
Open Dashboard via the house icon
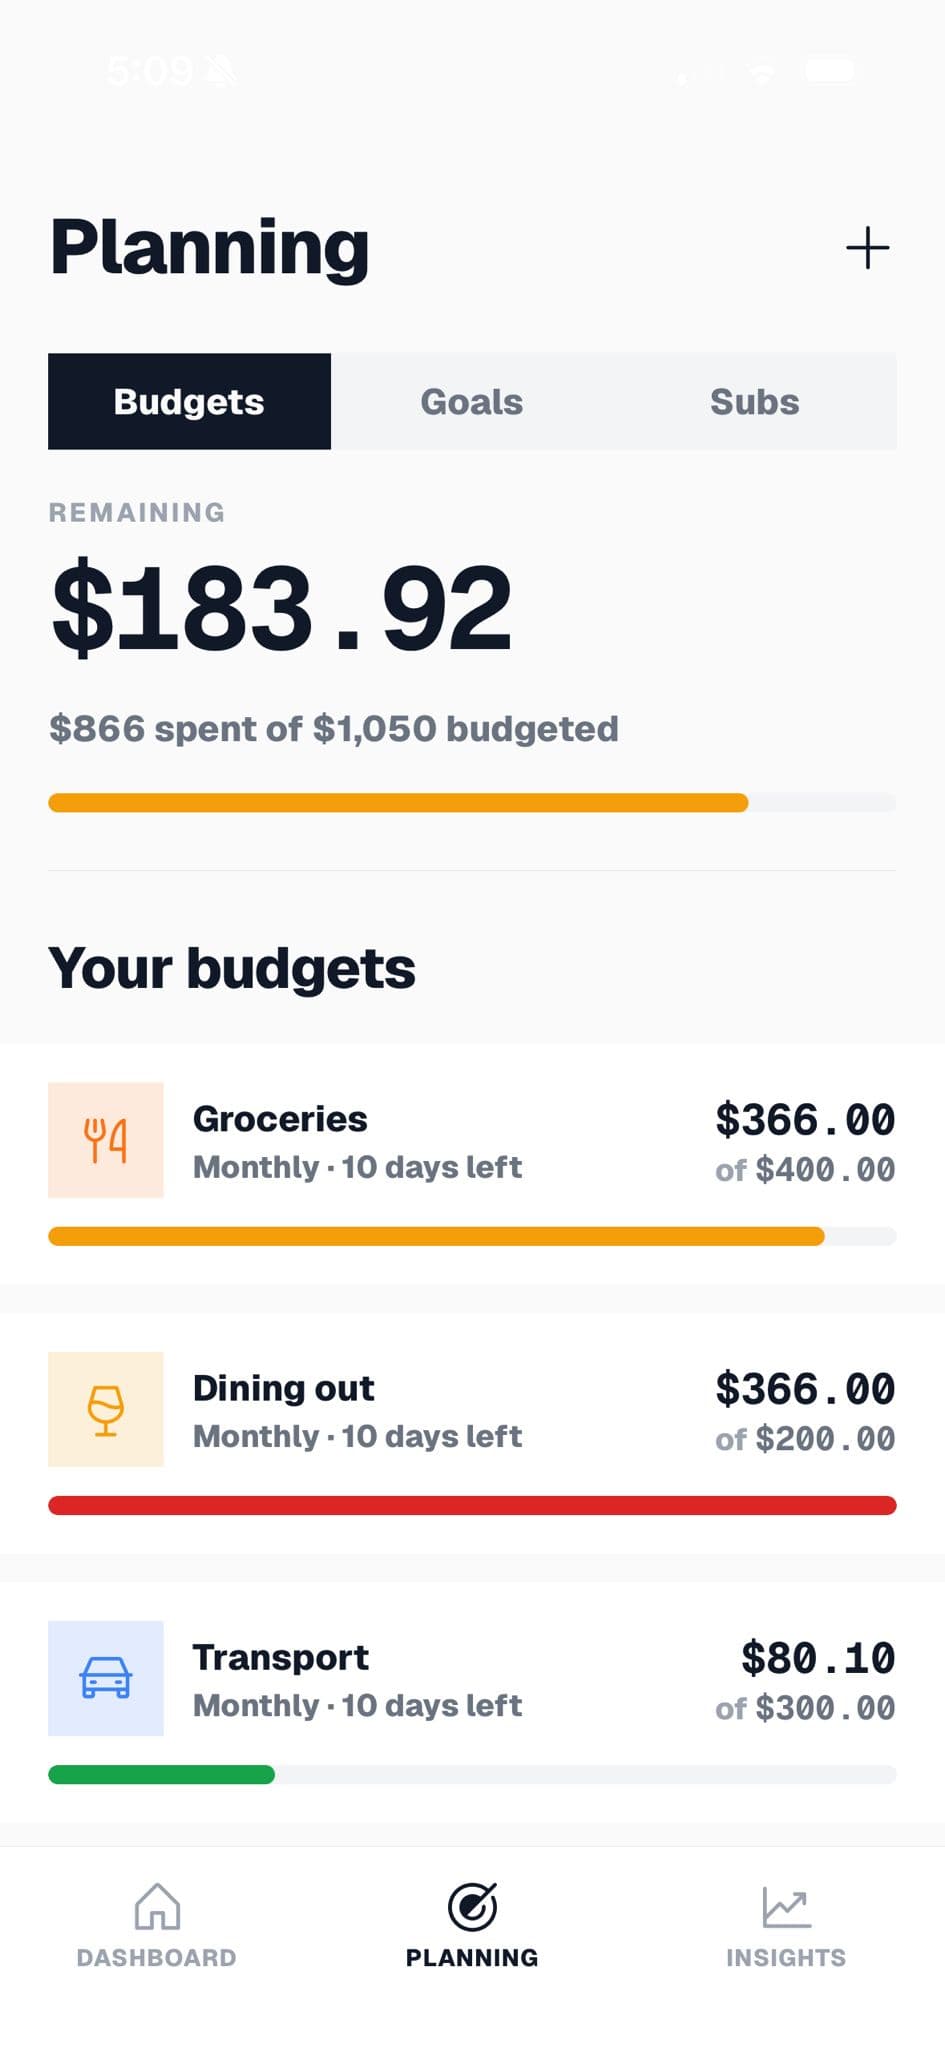coord(157,1905)
